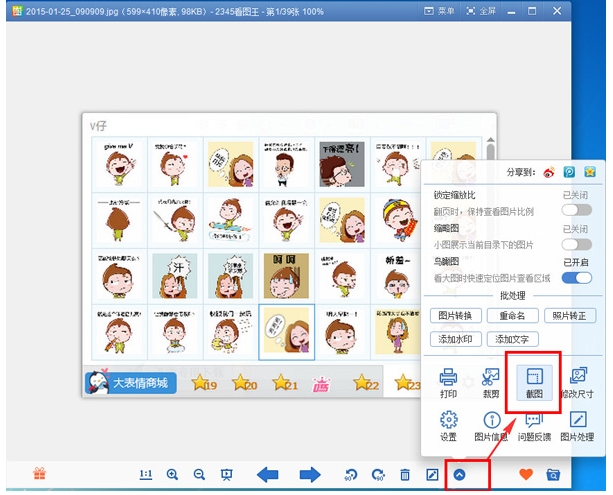This screenshot has width=613, height=495.
Task: Share to Weibo via red icon
Action: [x=549, y=172]
